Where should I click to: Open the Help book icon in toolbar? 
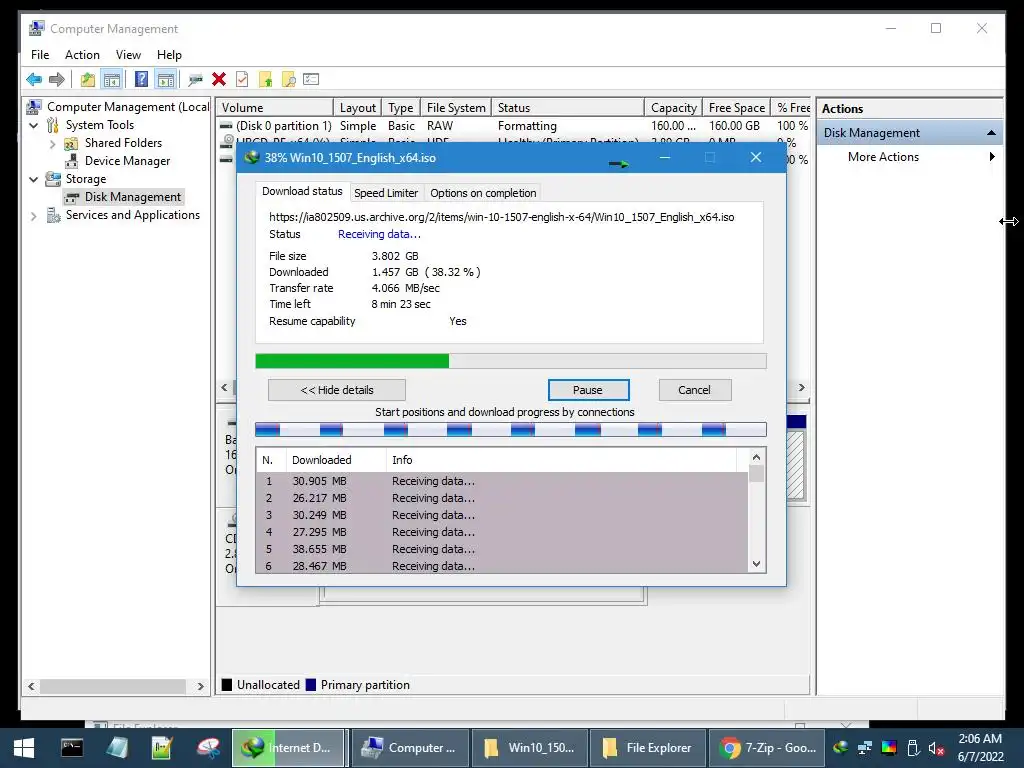[141, 80]
